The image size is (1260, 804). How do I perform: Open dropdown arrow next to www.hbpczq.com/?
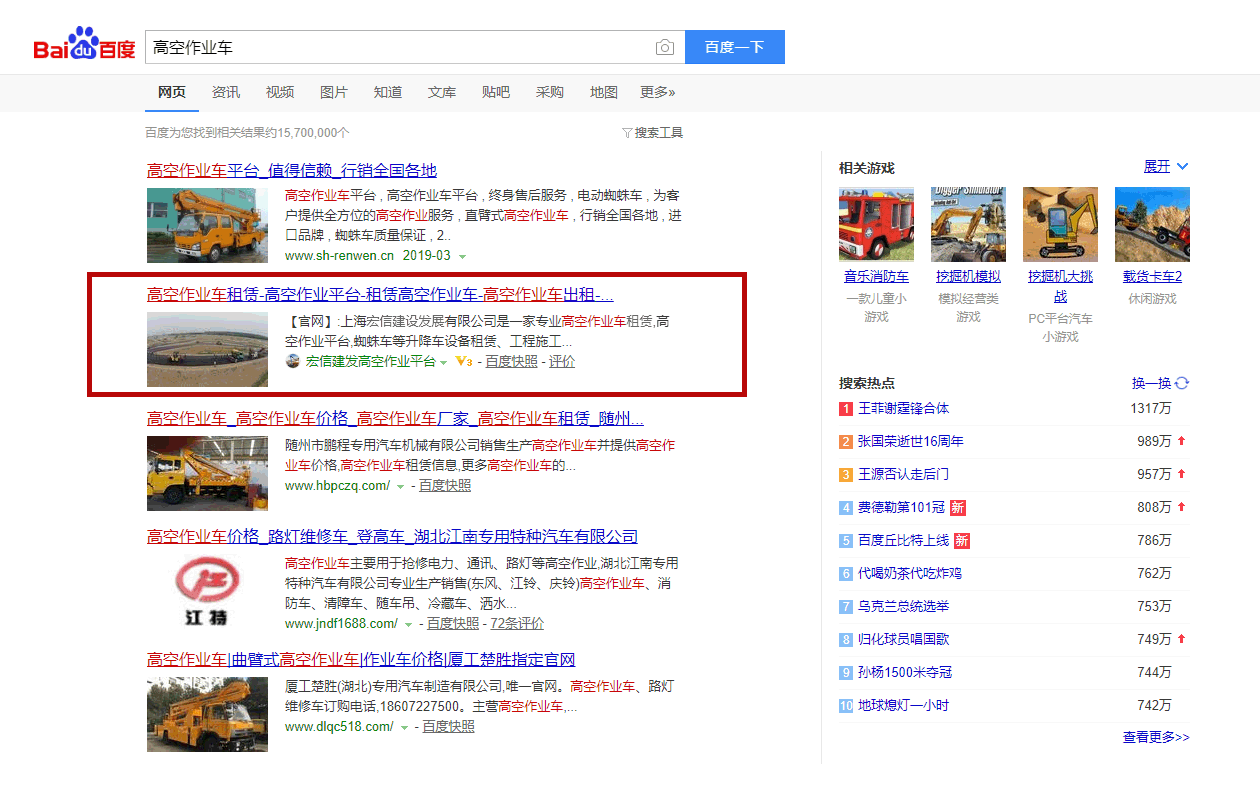pyautogui.click(x=400, y=487)
